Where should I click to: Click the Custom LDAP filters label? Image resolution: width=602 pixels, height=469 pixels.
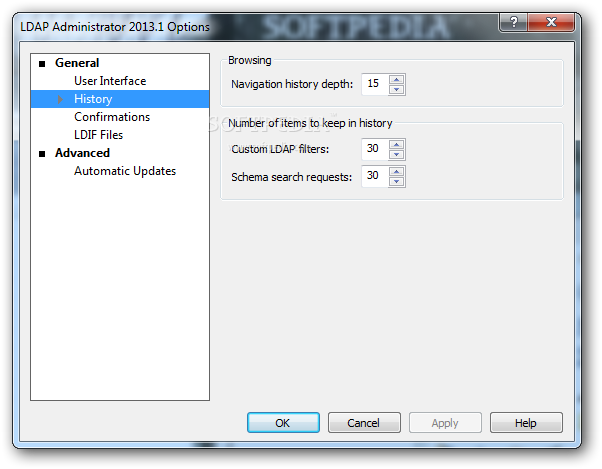click(x=280, y=149)
